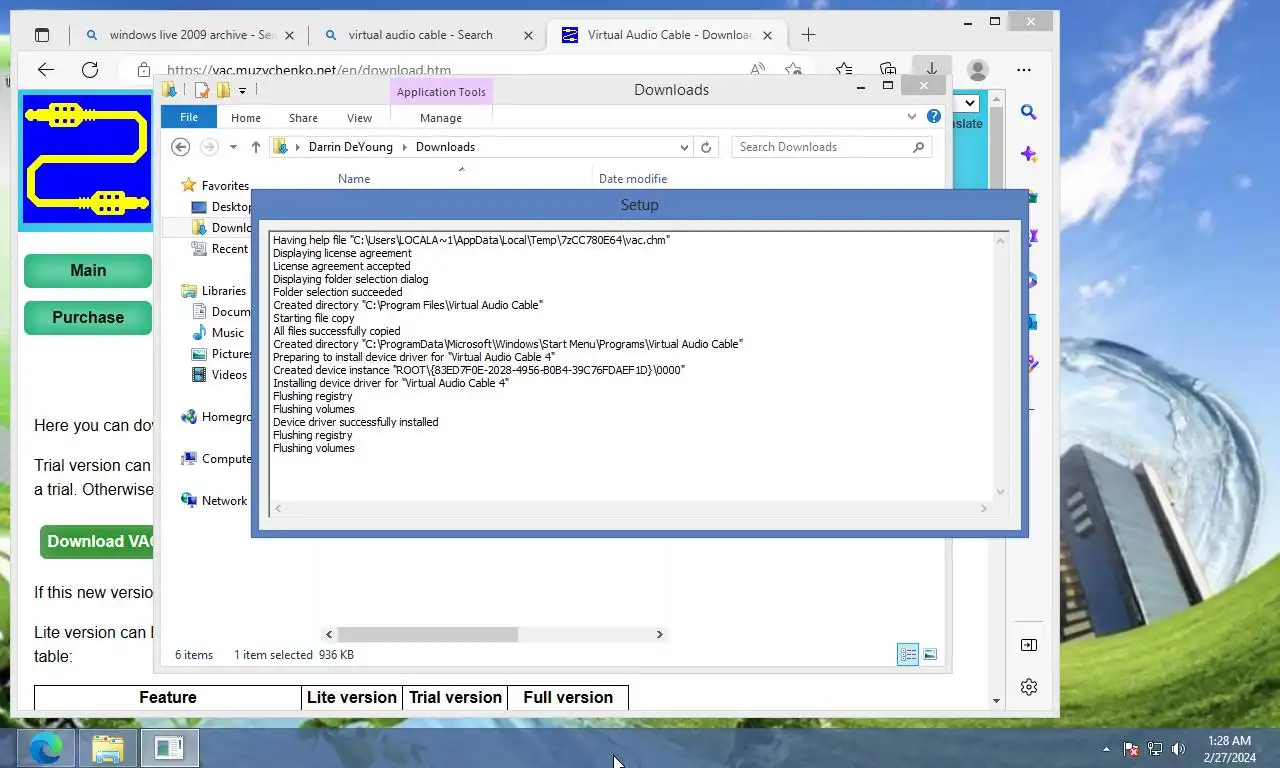Viewport: 1280px width, 768px height.
Task: Switch Explorer to large icons view
Action: click(930, 655)
